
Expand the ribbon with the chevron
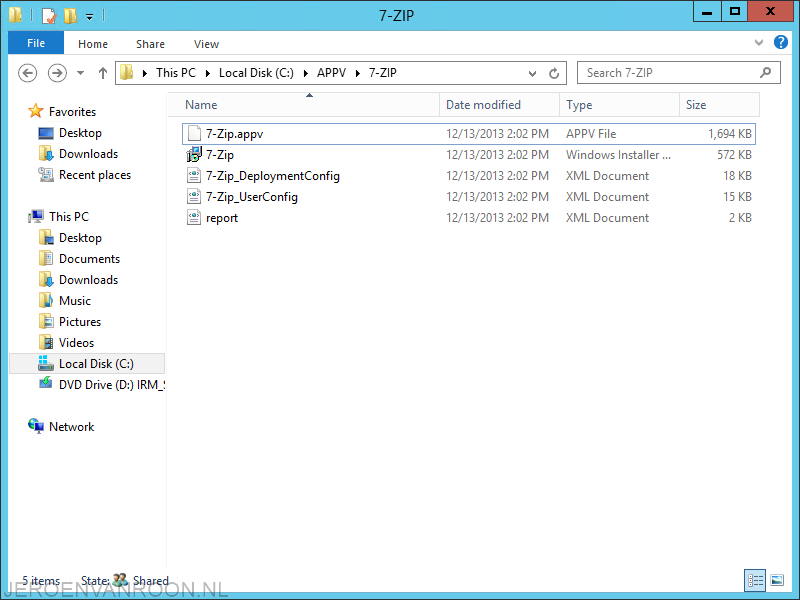(x=759, y=43)
